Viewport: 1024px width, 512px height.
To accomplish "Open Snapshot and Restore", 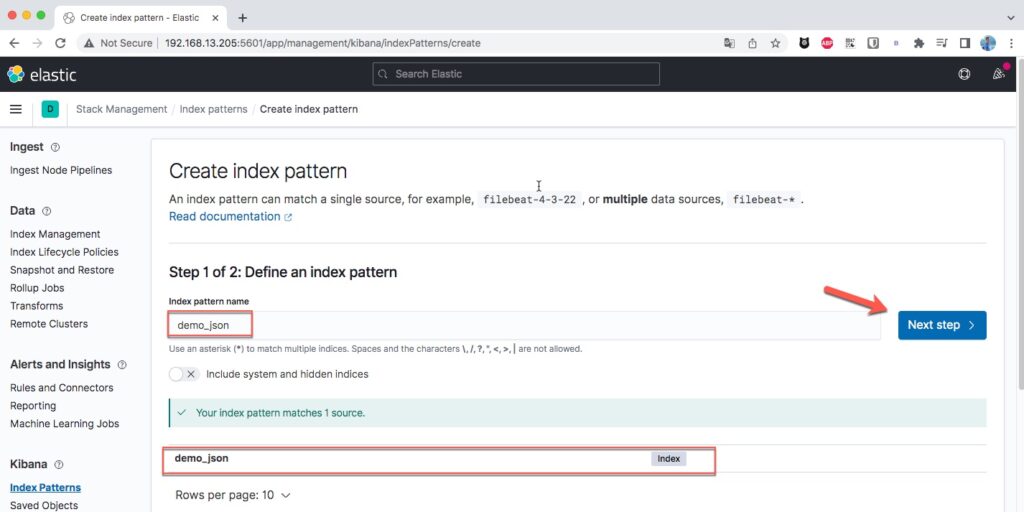I will (62, 270).
